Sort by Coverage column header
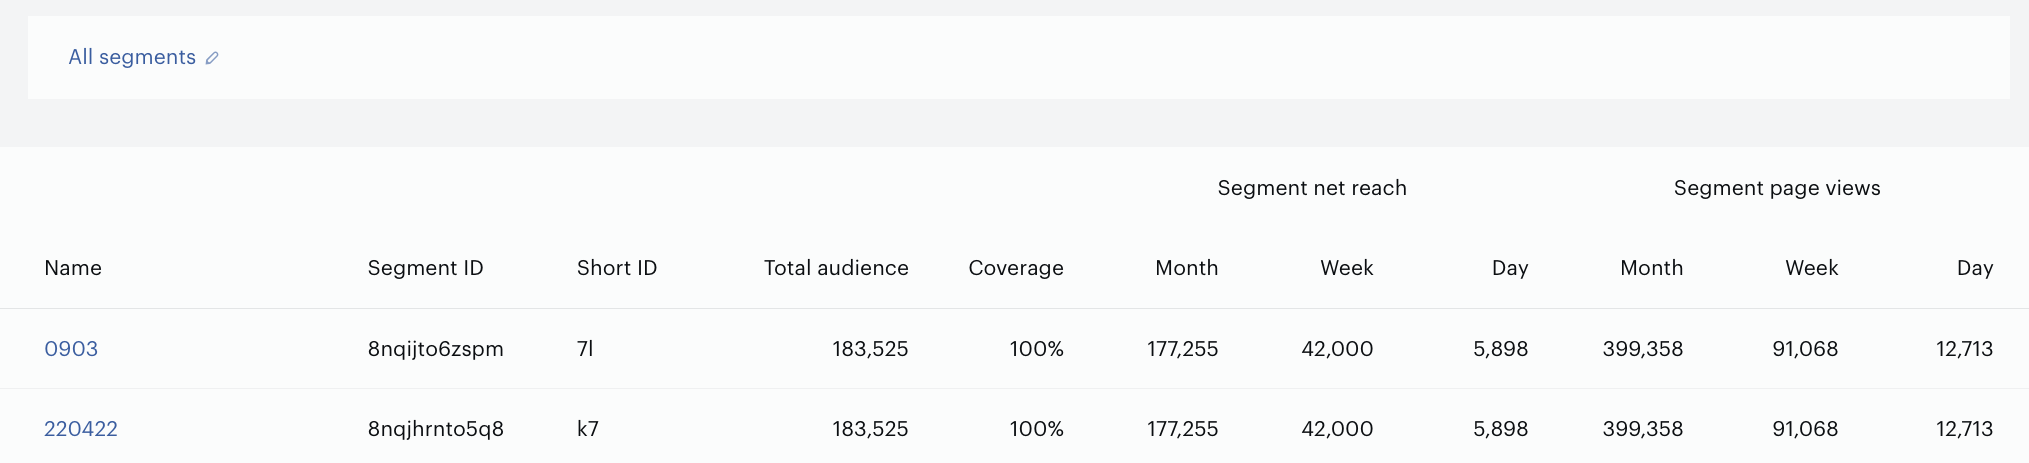Screen dimensions: 2029x463 pos(1016,268)
